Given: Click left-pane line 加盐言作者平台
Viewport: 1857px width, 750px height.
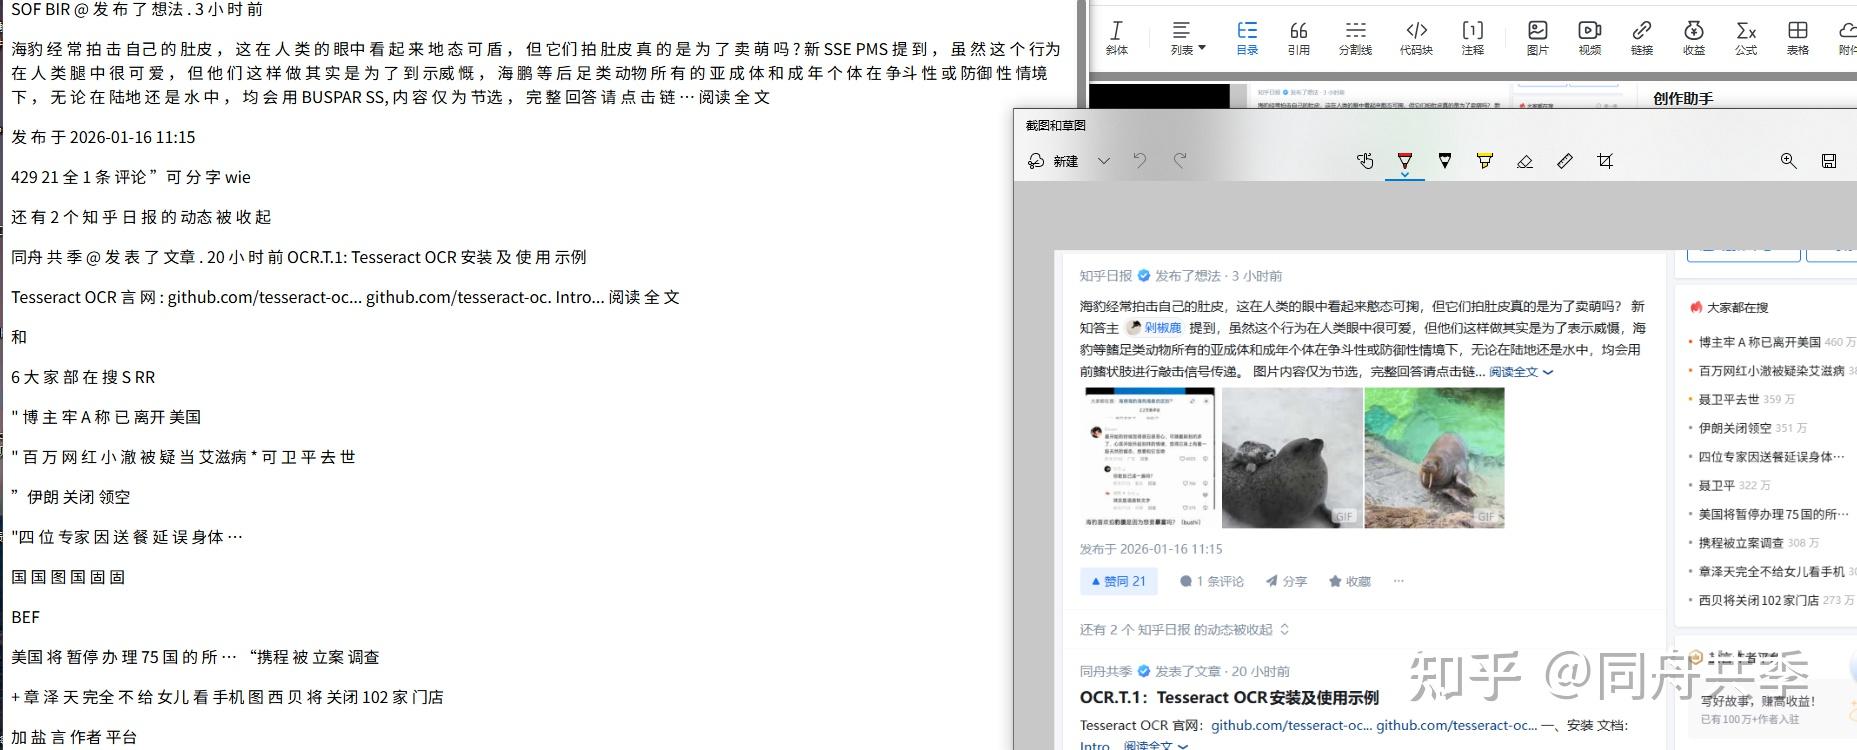Looking at the screenshot, I should [x=74, y=737].
